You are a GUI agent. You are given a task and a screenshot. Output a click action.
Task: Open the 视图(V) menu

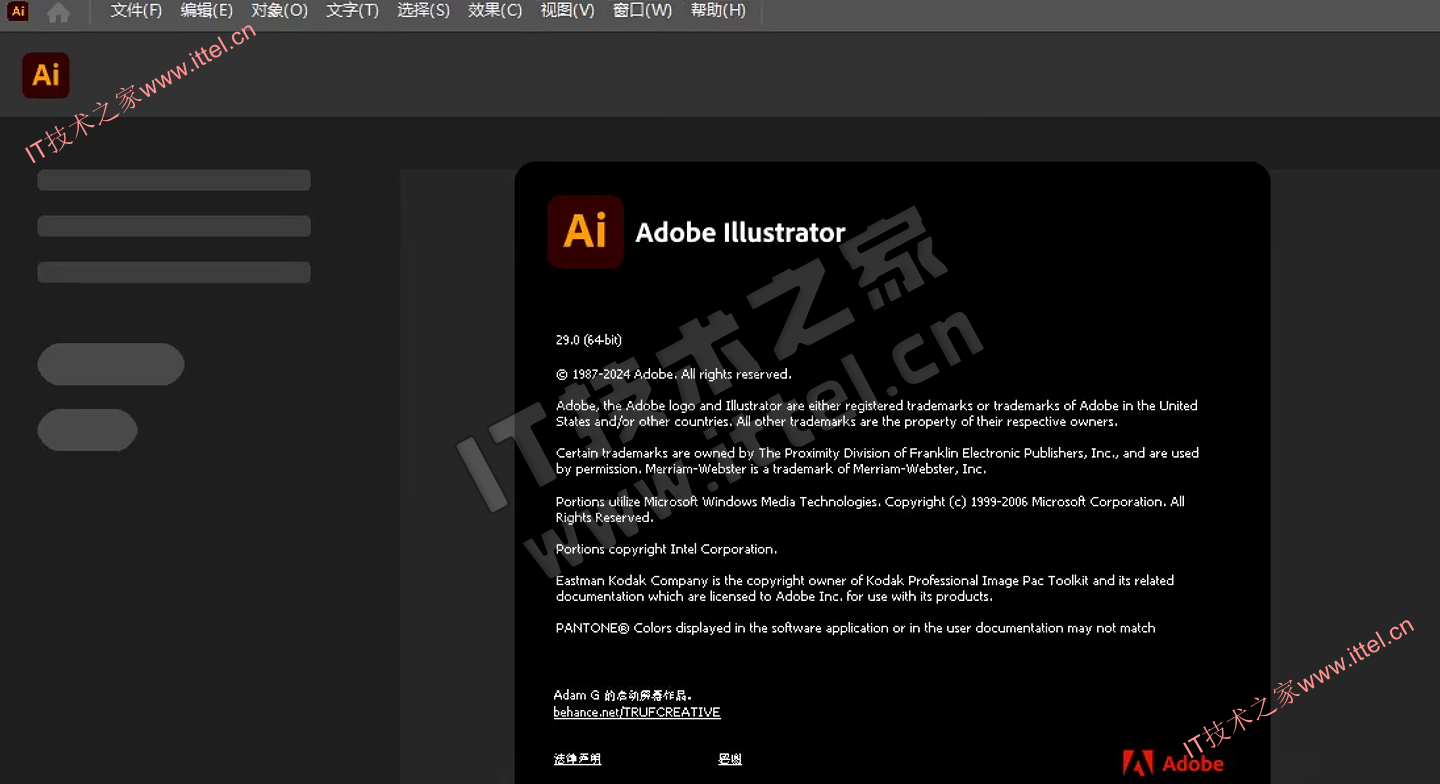click(567, 10)
